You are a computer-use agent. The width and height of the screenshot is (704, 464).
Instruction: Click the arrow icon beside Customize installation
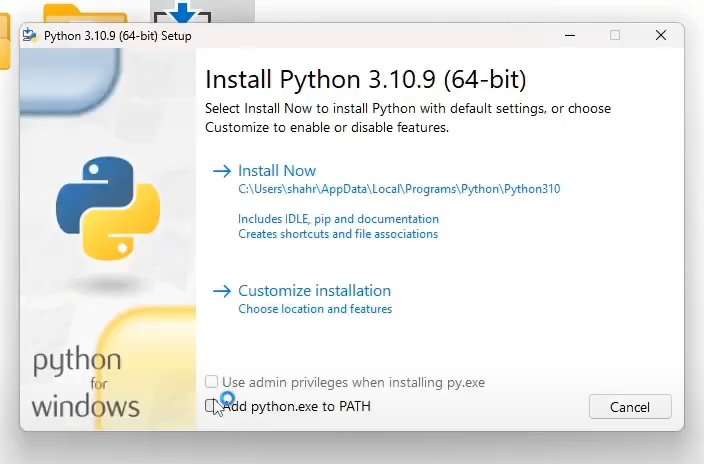(221, 291)
